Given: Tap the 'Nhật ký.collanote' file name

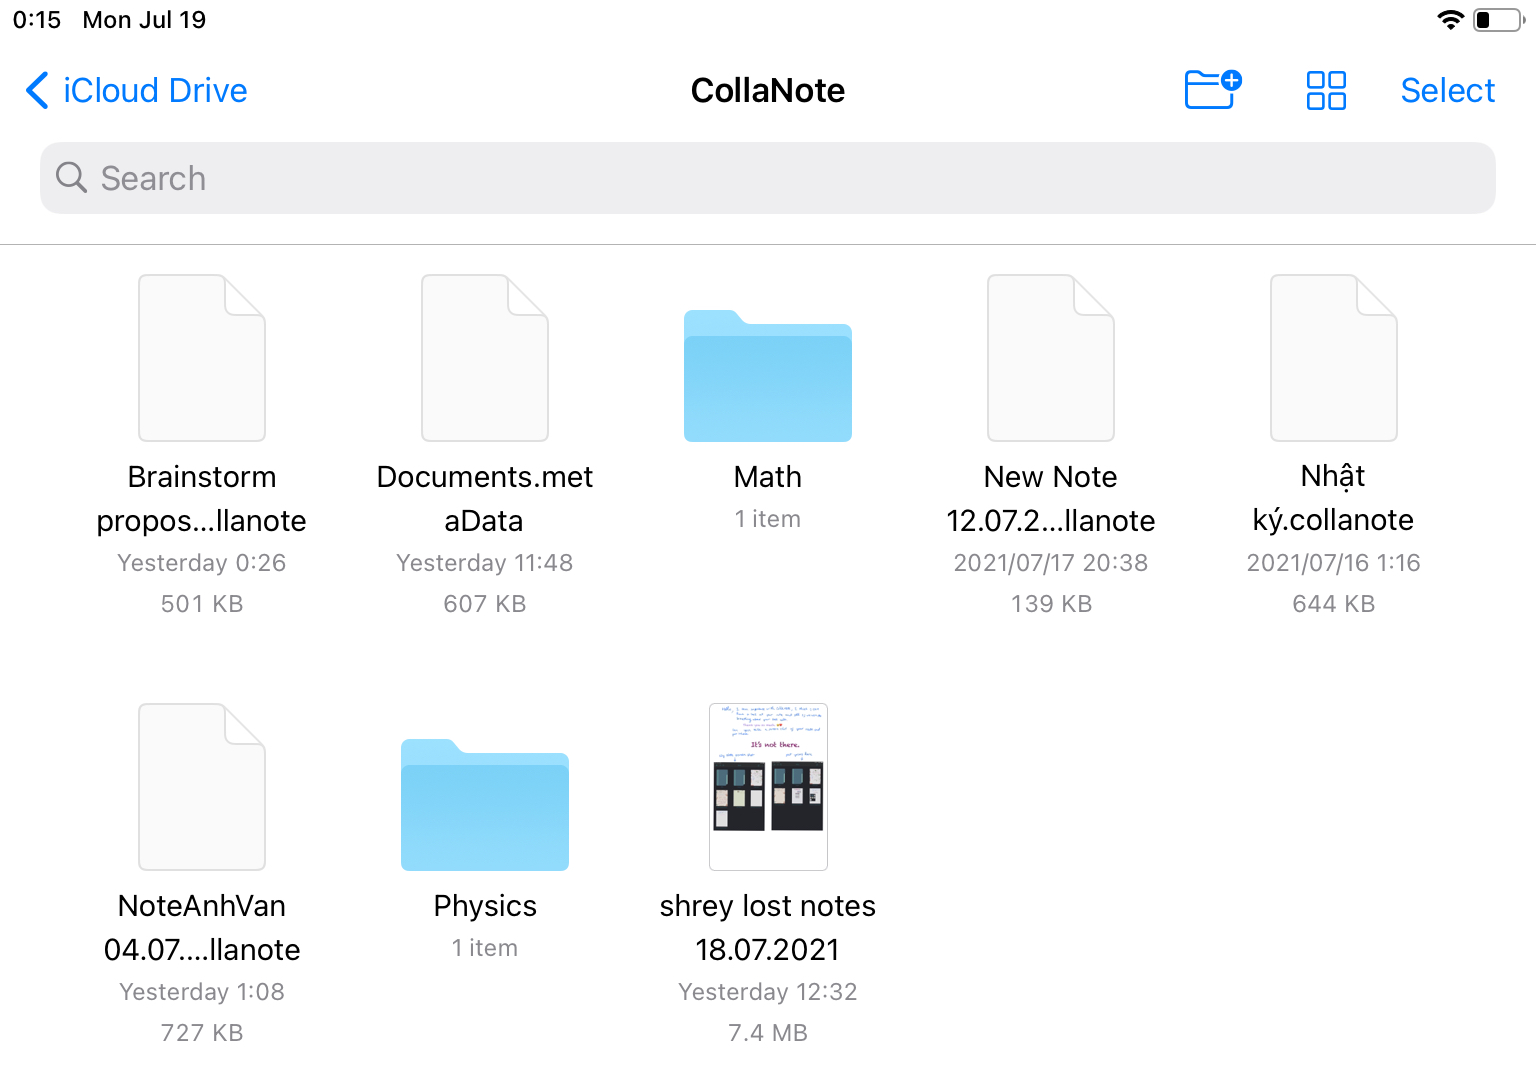Looking at the screenshot, I should (x=1334, y=498).
